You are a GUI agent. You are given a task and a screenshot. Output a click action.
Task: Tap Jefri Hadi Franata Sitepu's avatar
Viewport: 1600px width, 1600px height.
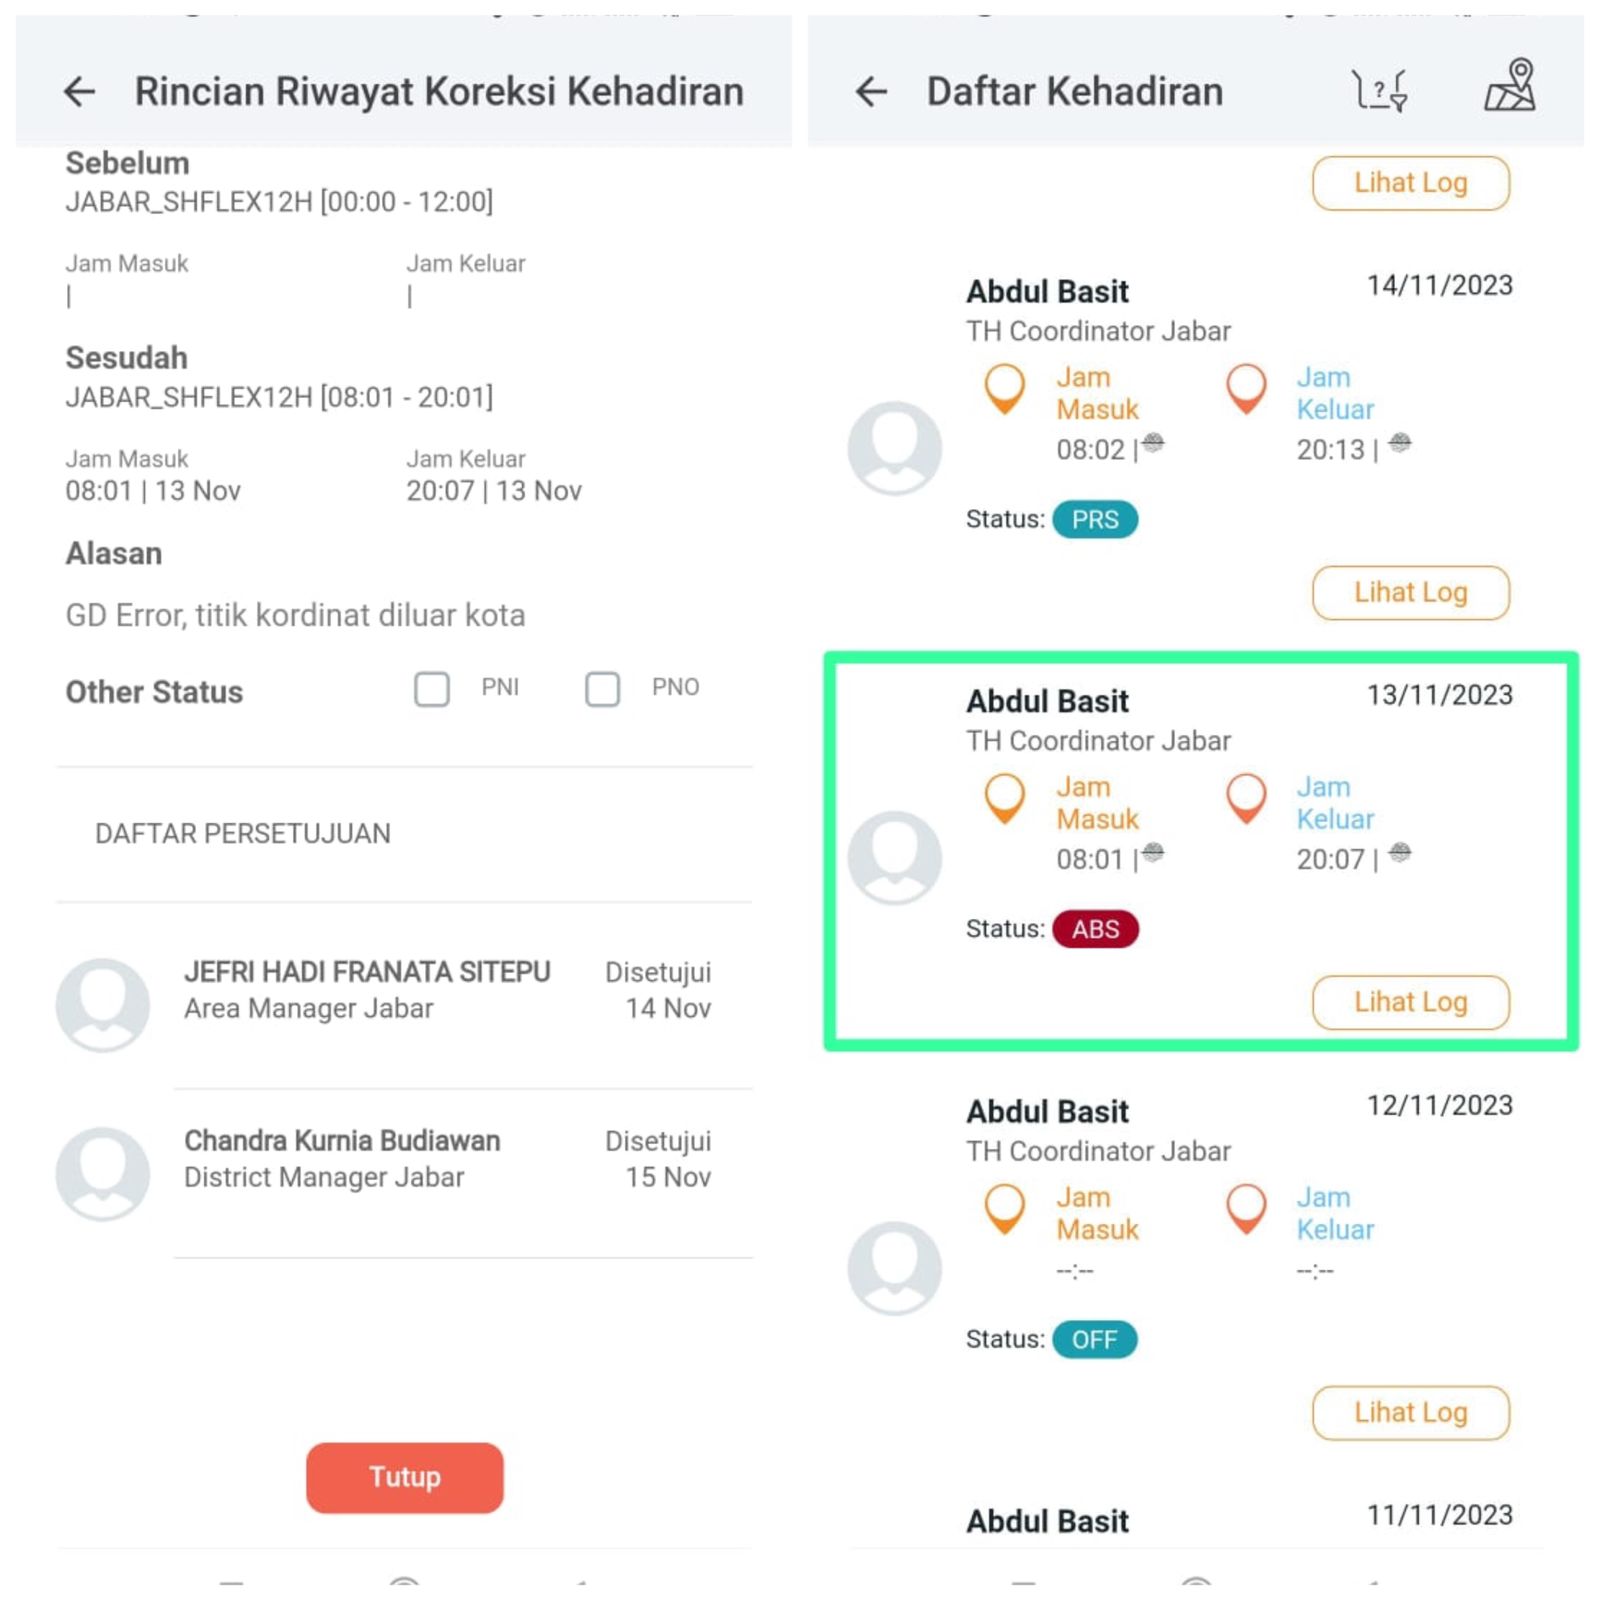[x=103, y=1004]
